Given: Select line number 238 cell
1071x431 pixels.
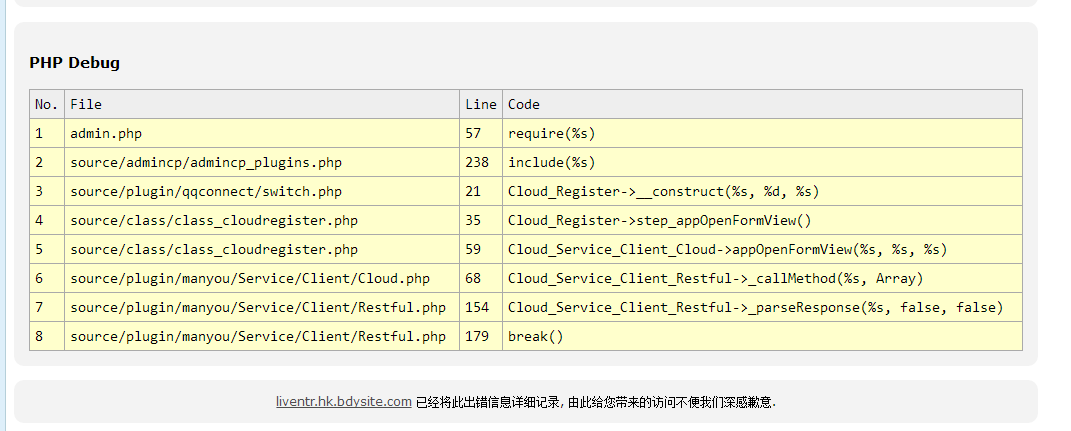Looking at the screenshot, I should coord(481,162).
